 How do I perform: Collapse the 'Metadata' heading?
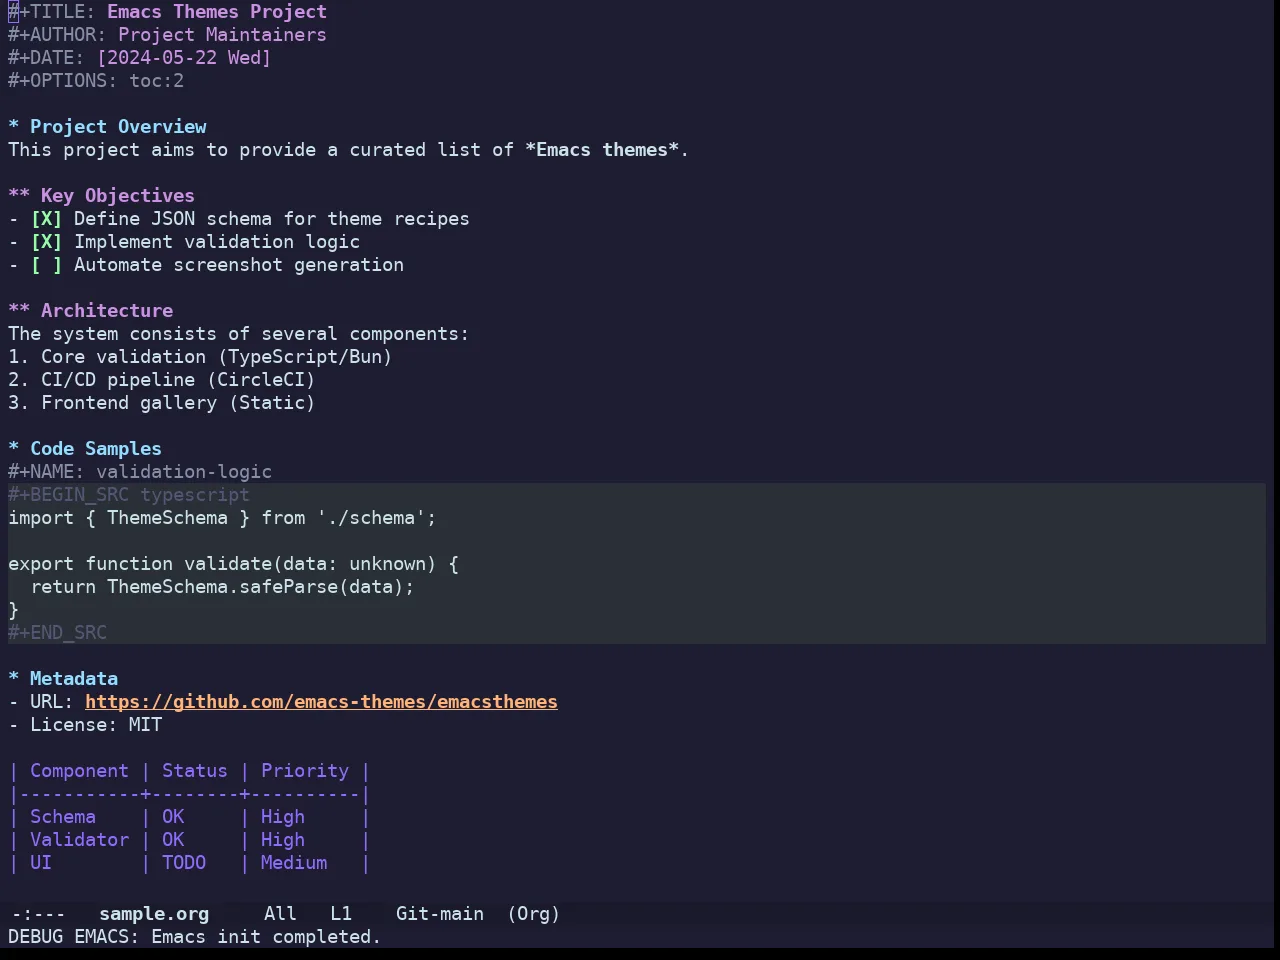tap(14, 679)
